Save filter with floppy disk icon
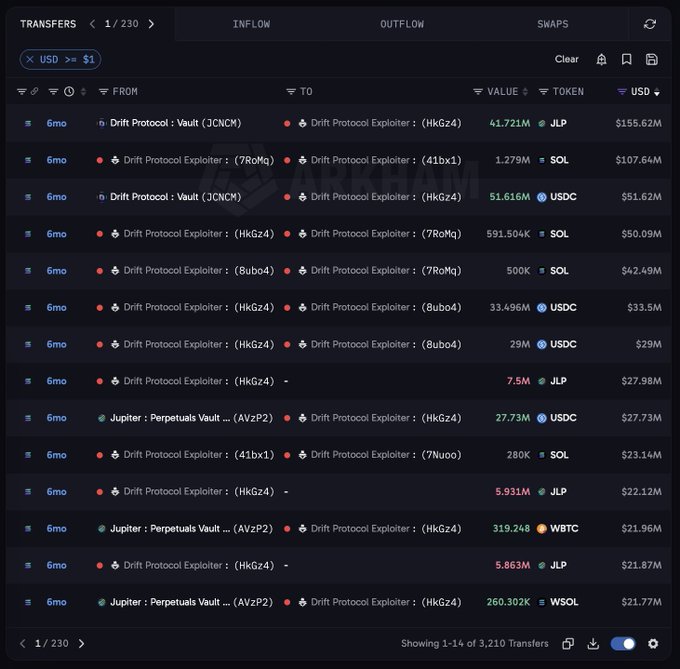Screen dimensions: 680x669 tap(651, 59)
